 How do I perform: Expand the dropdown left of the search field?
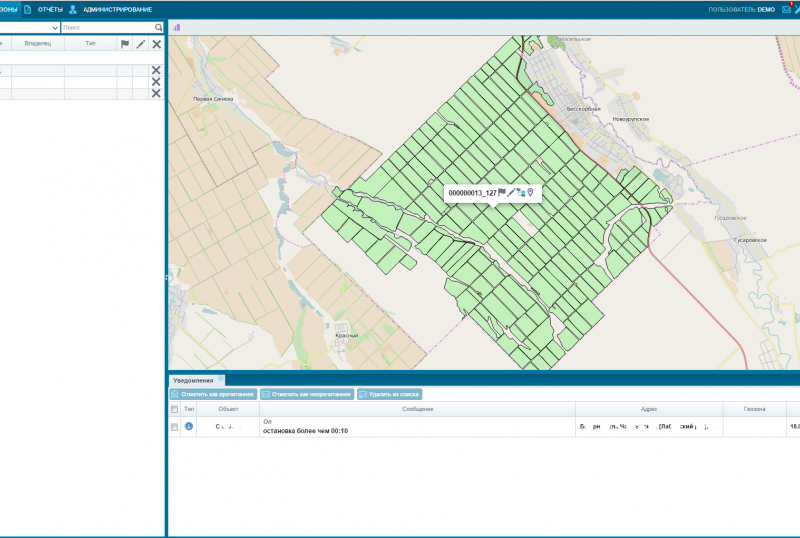point(54,28)
